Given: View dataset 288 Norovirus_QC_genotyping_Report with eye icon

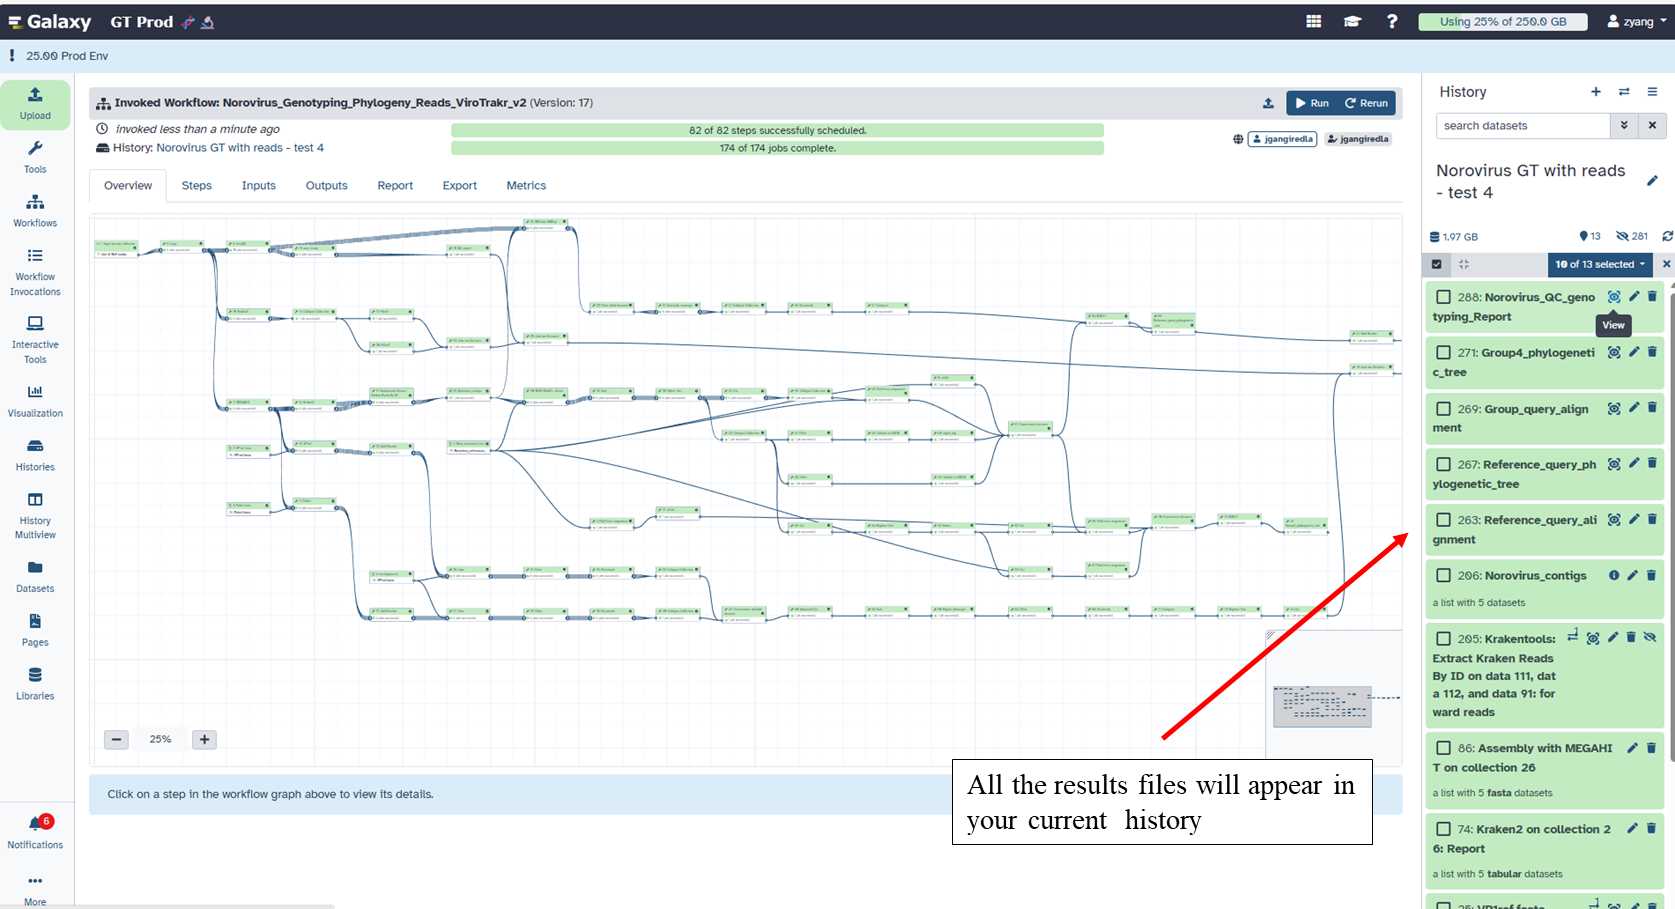Looking at the screenshot, I should point(1613,297).
